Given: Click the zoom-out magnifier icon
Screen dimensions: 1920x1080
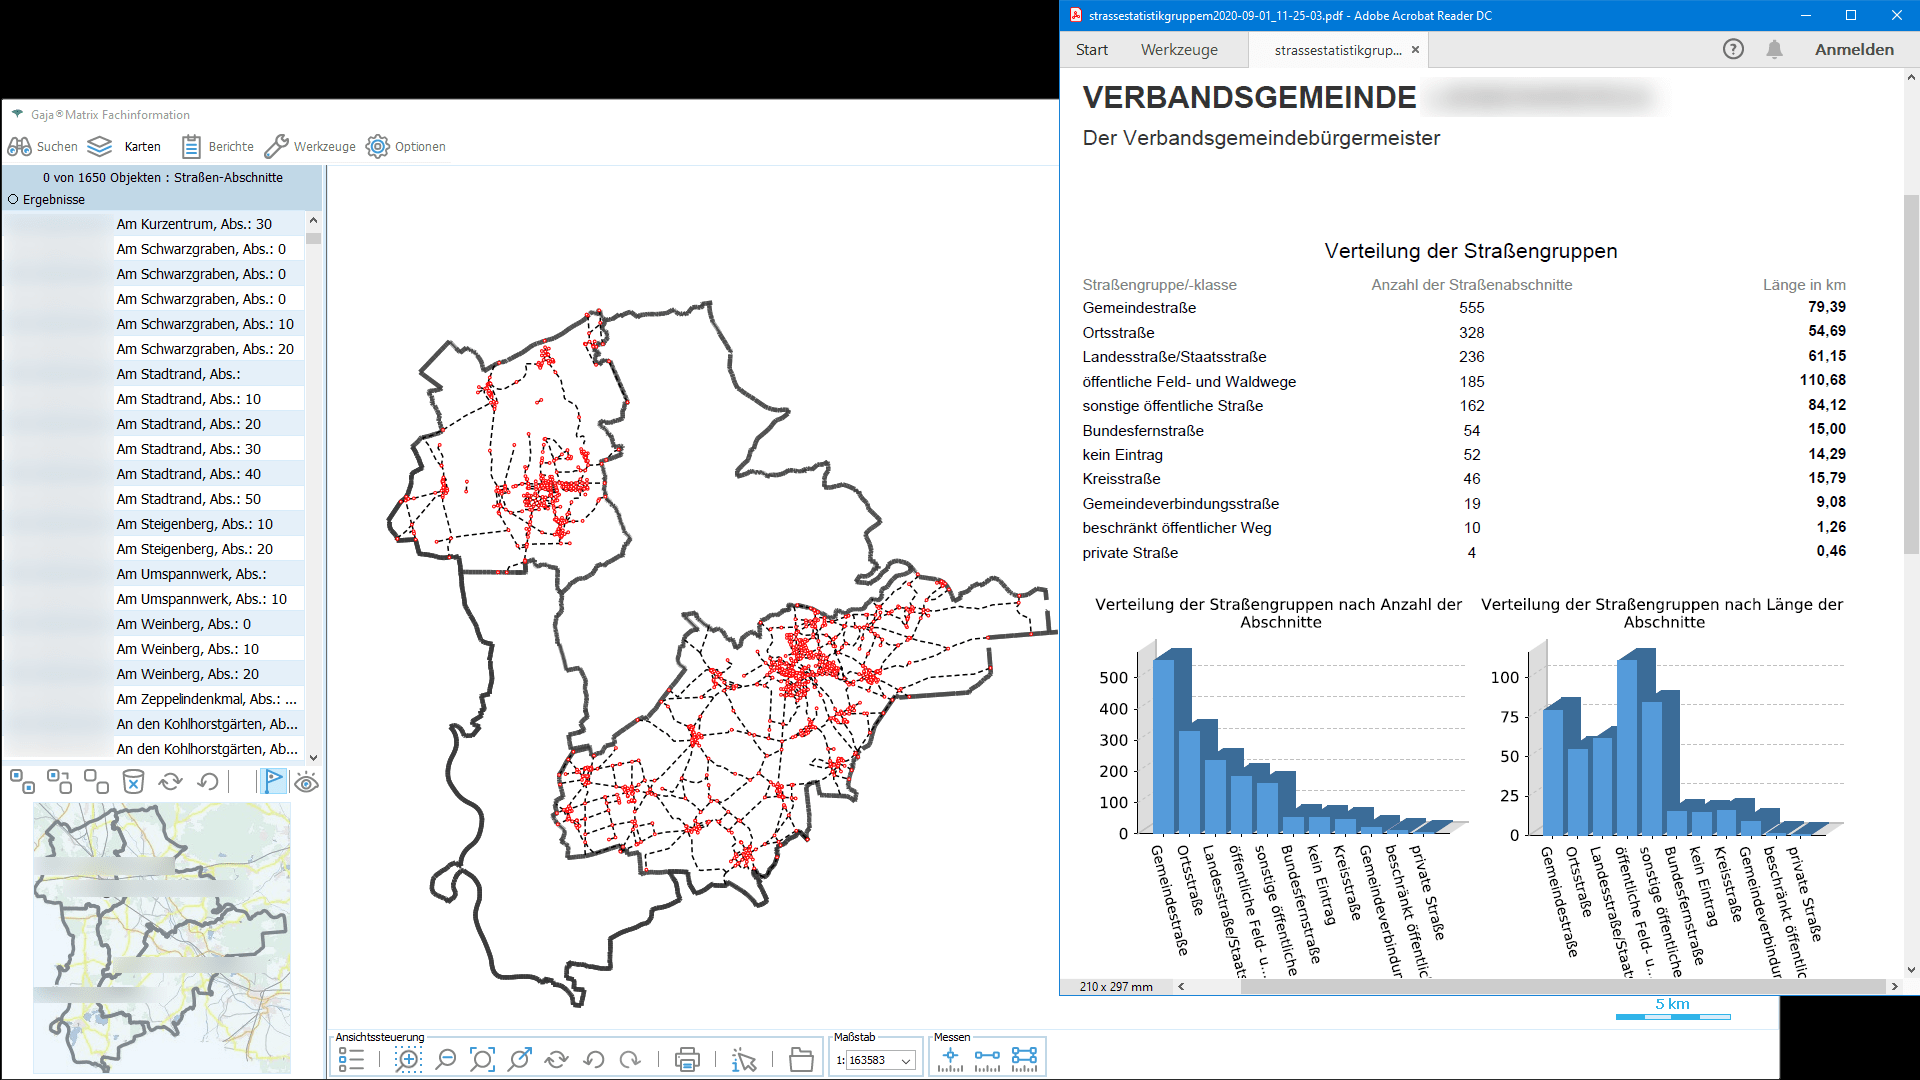Looking at the screenshot, I should point(446,1059).
